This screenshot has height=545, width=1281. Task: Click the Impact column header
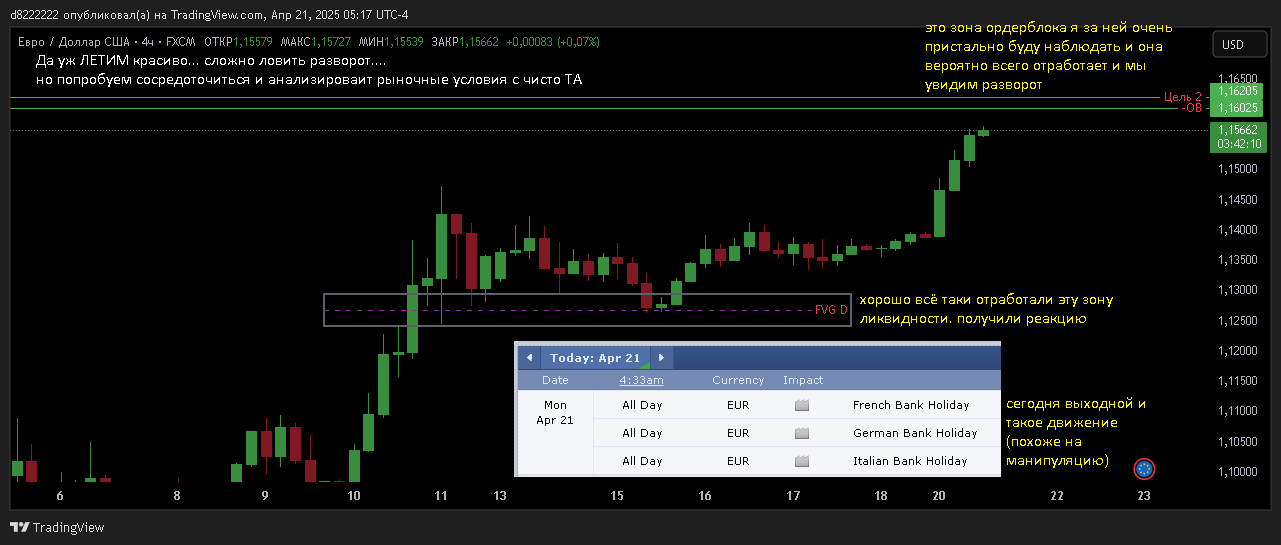[803, 380]
